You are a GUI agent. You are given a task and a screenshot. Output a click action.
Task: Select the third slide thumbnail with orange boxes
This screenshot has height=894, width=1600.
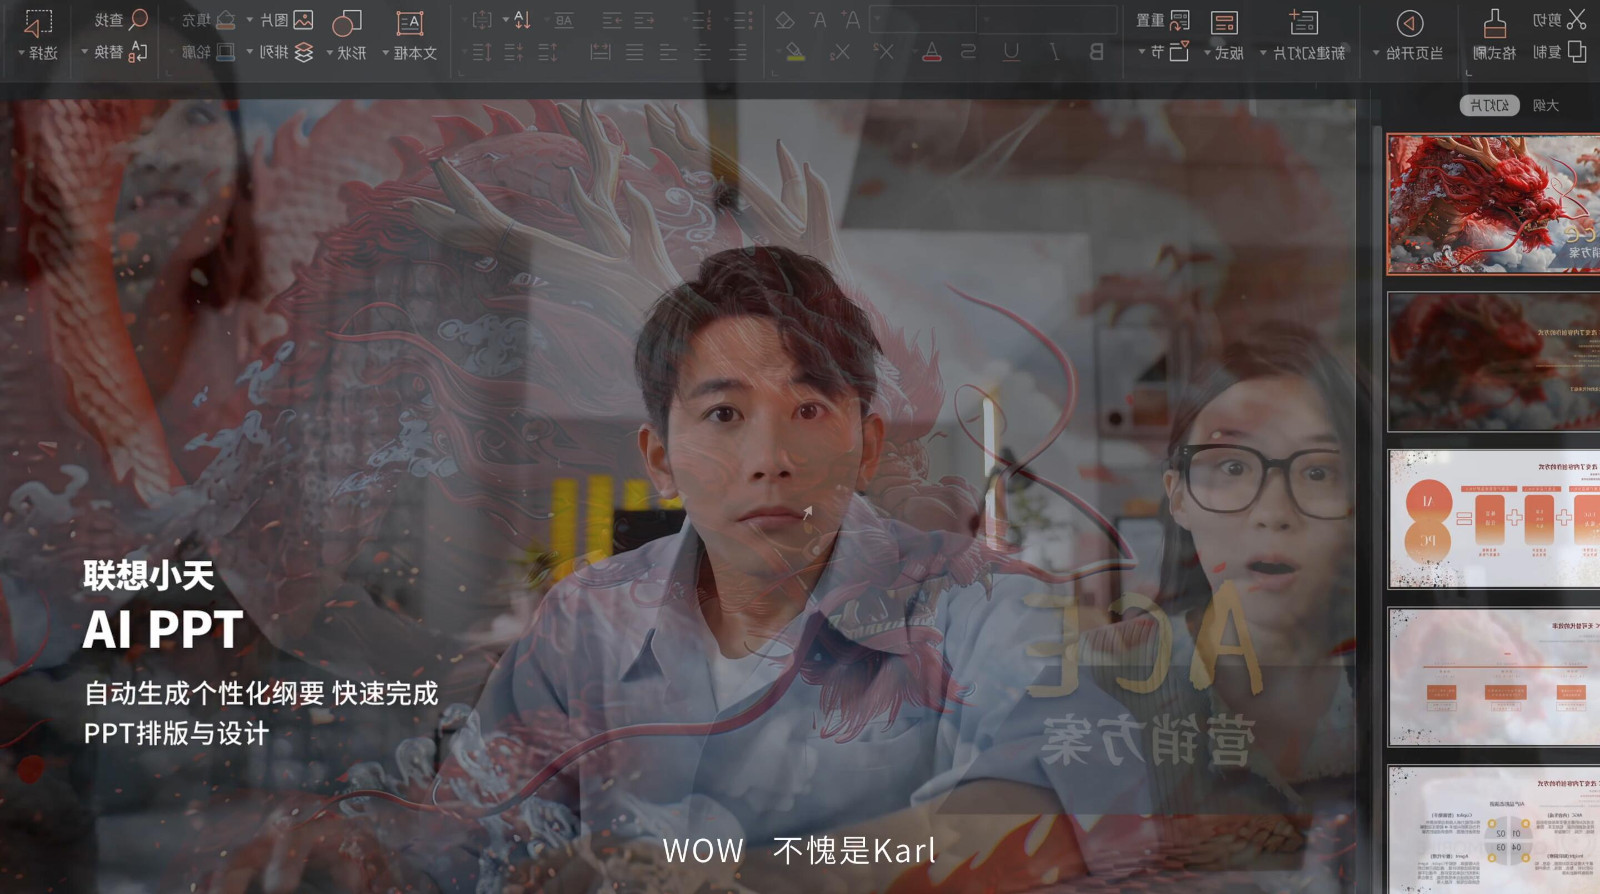(1493, 519)
